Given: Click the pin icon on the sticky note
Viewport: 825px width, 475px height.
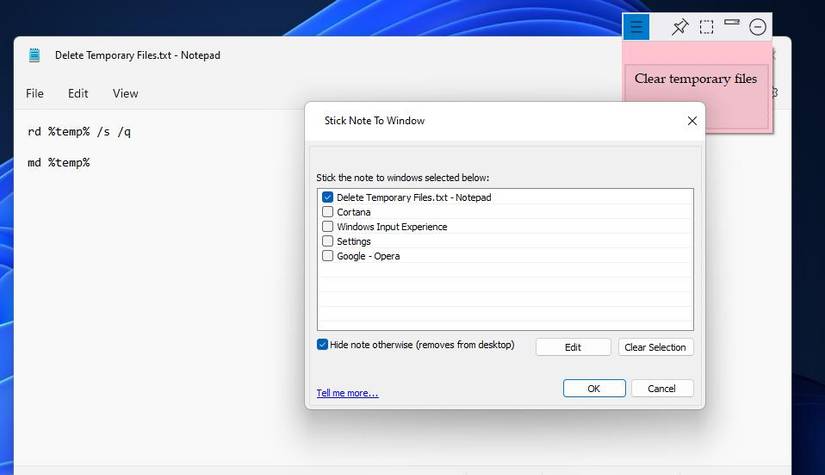Looking at the screenshot, I should [x=680, y=27].
